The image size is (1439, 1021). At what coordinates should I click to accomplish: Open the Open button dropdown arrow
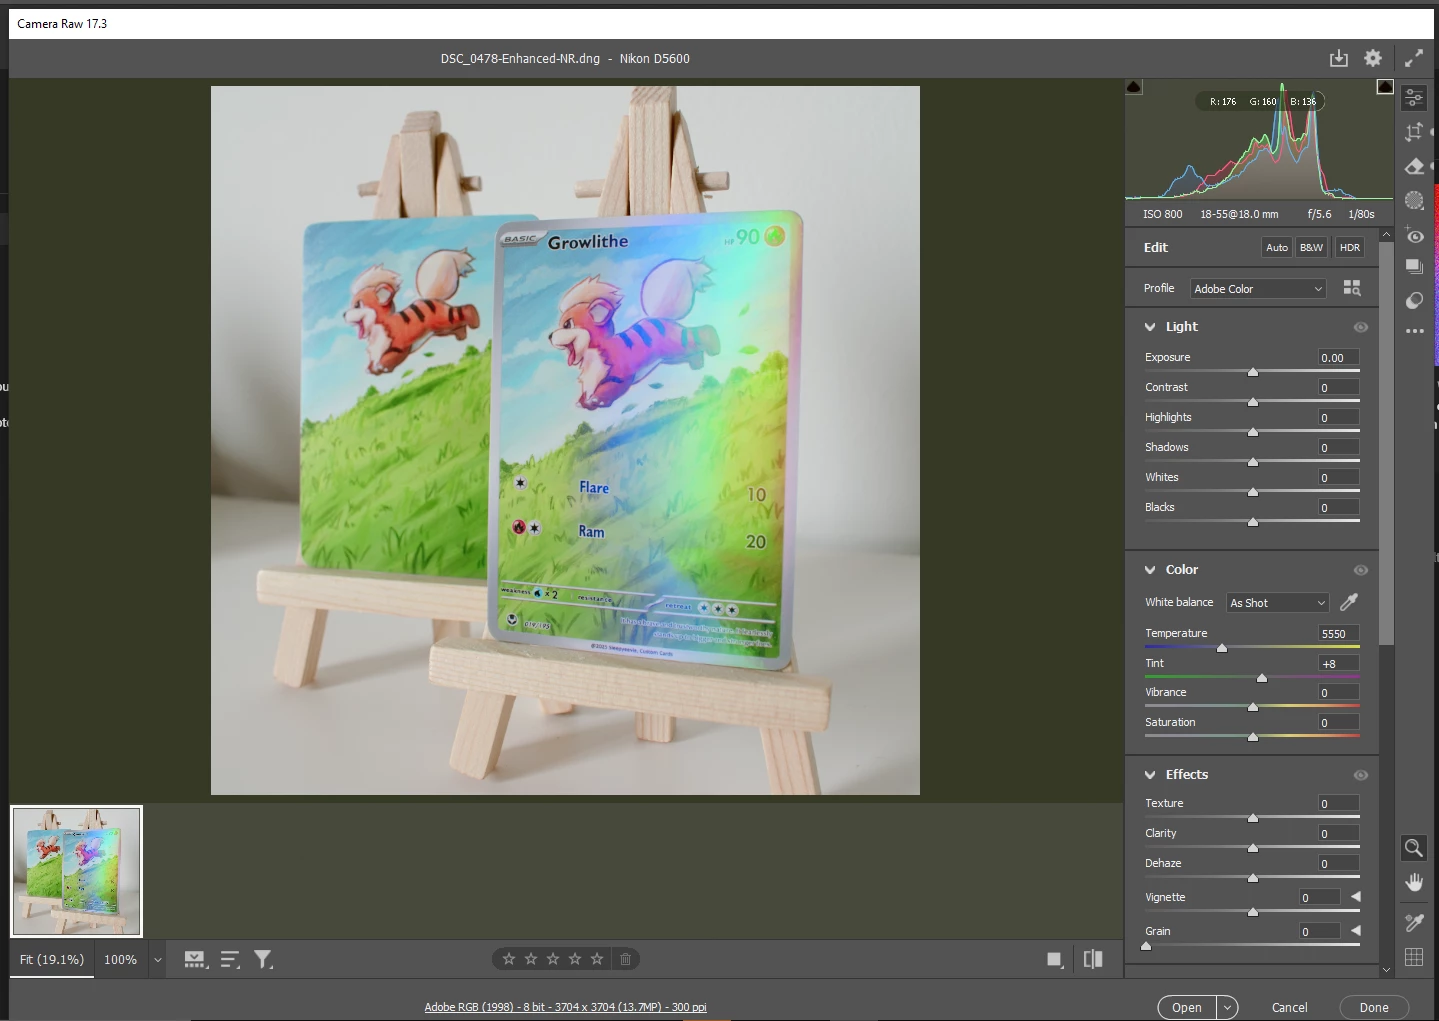tap(1228, 1008)
